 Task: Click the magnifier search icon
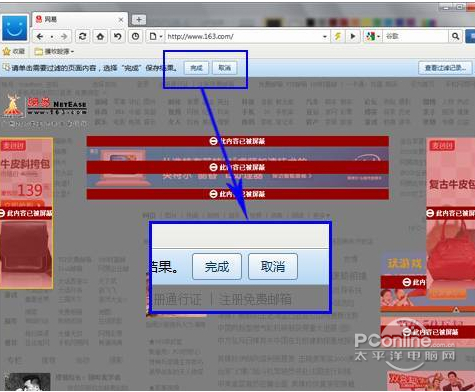click(x=455, y=36)
